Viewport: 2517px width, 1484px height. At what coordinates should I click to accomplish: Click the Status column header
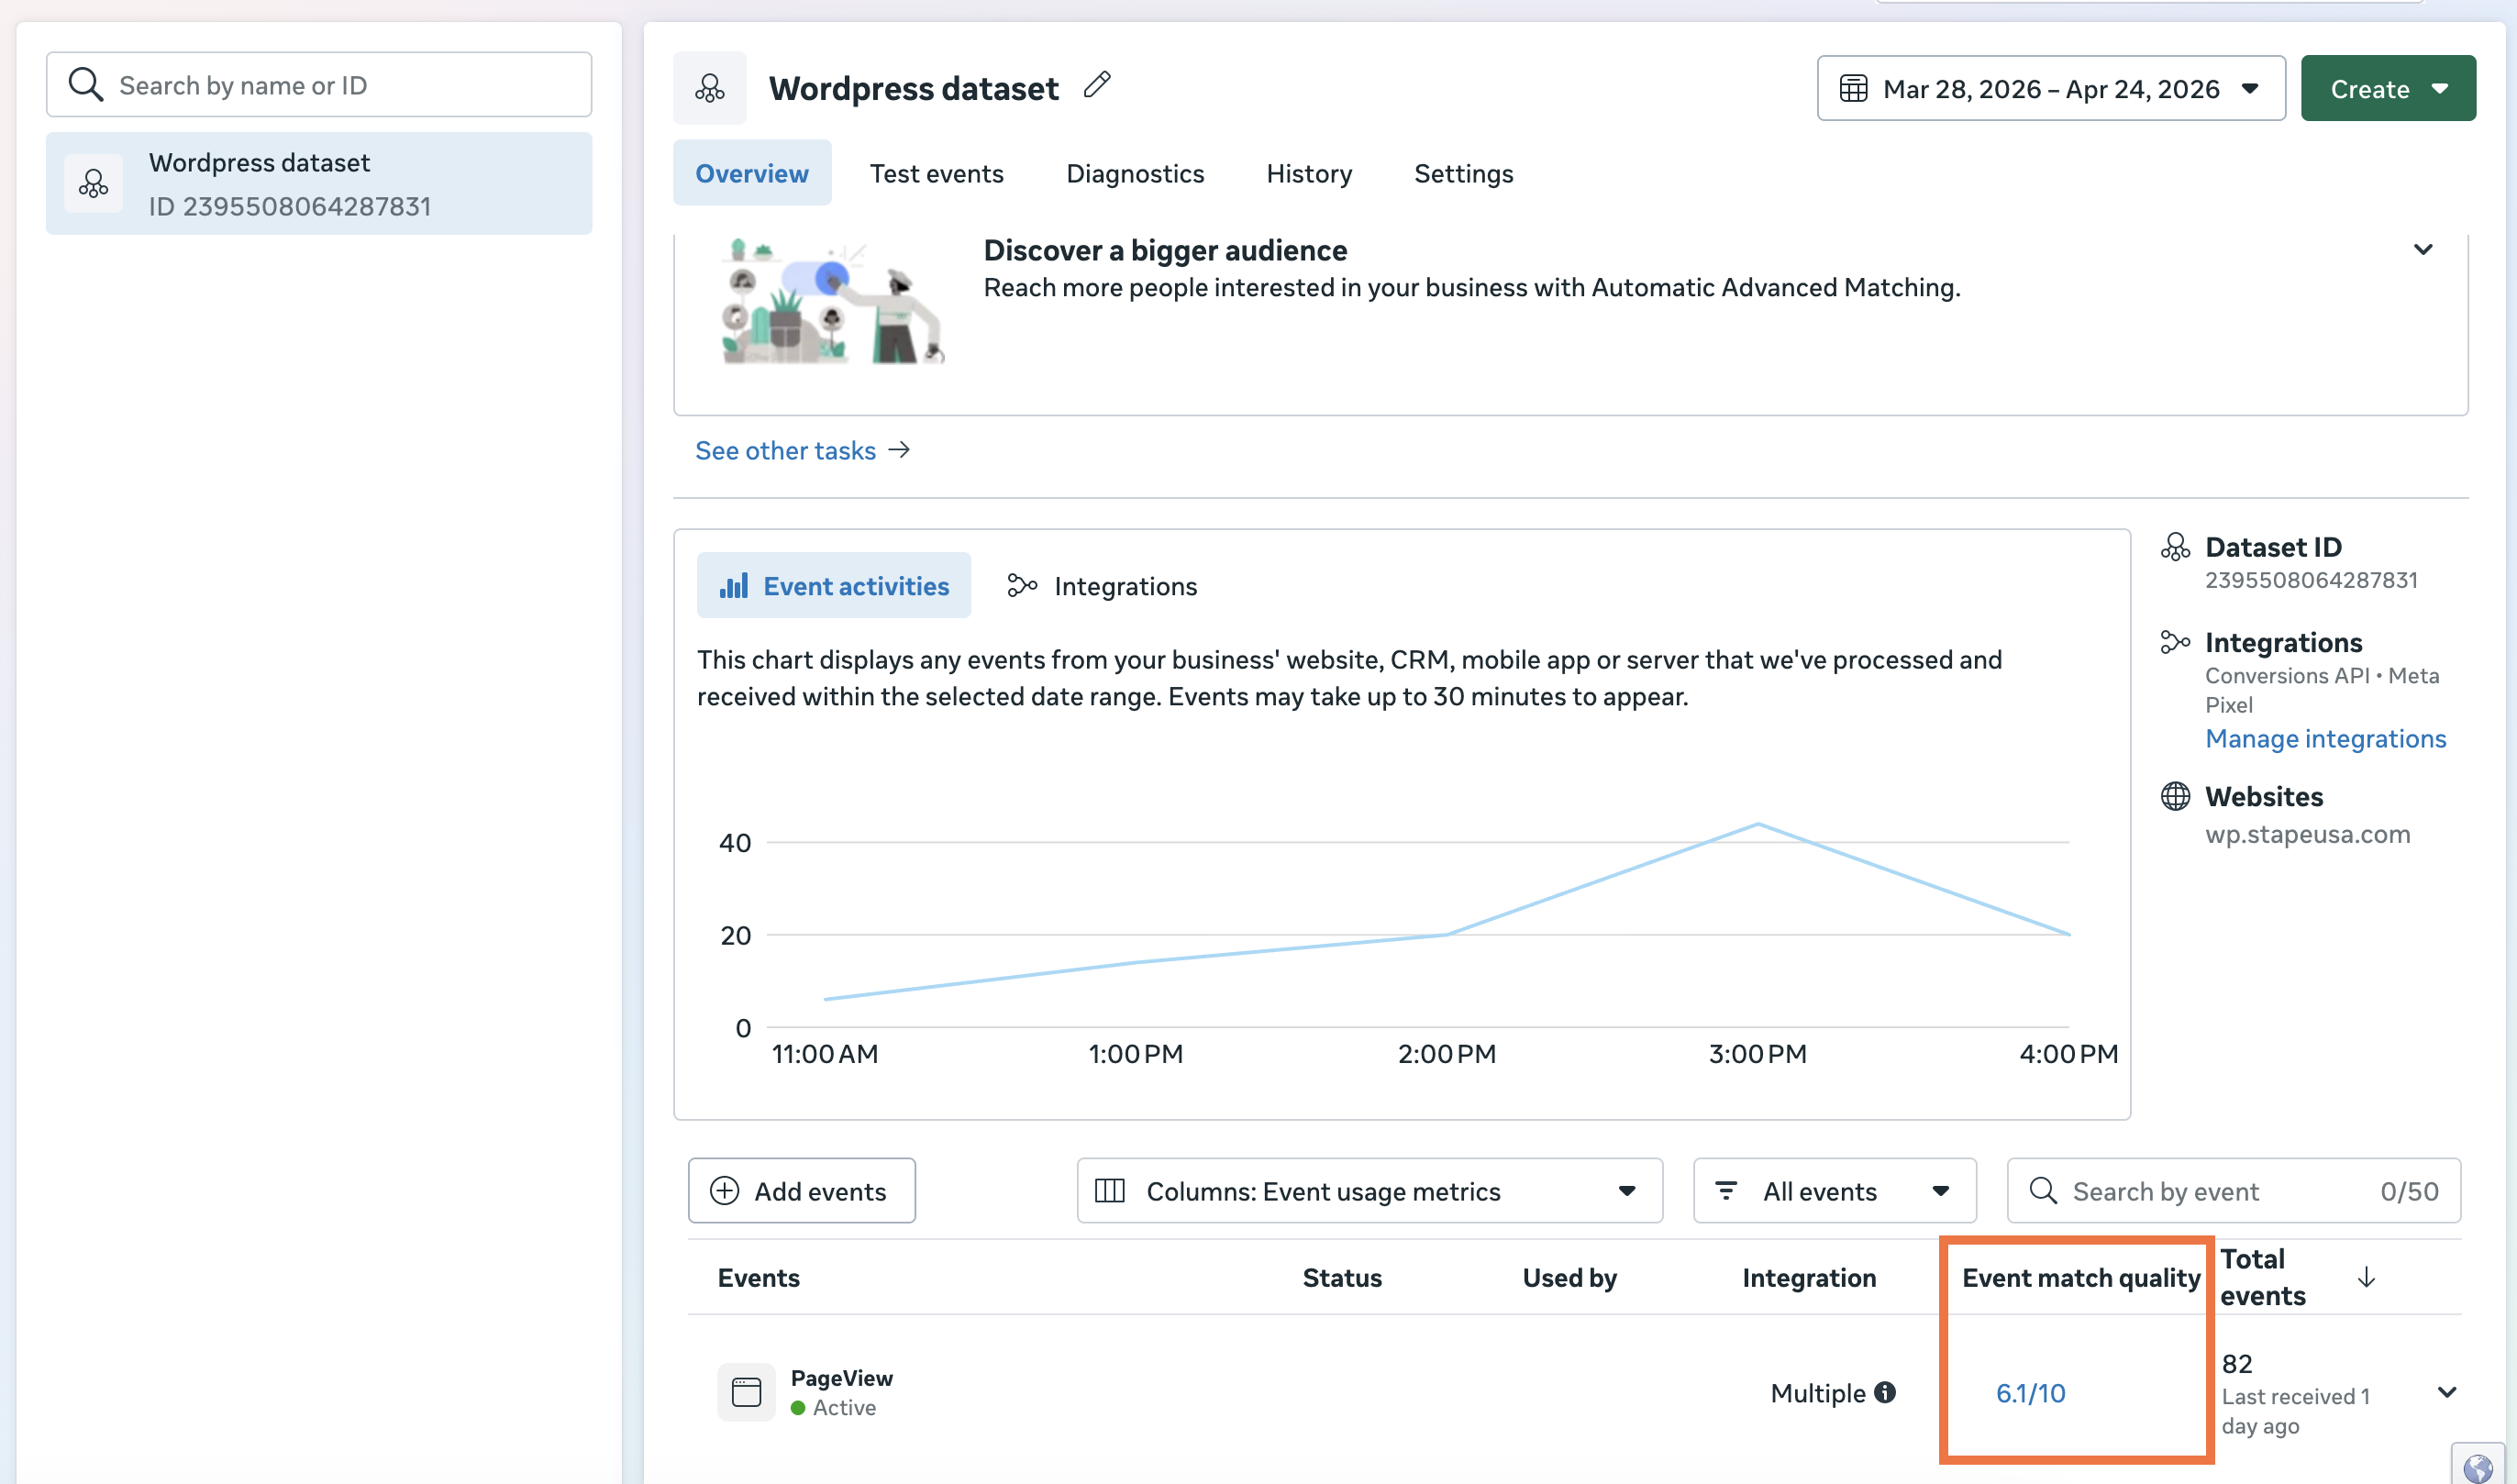click(x=1341, y=1278)
